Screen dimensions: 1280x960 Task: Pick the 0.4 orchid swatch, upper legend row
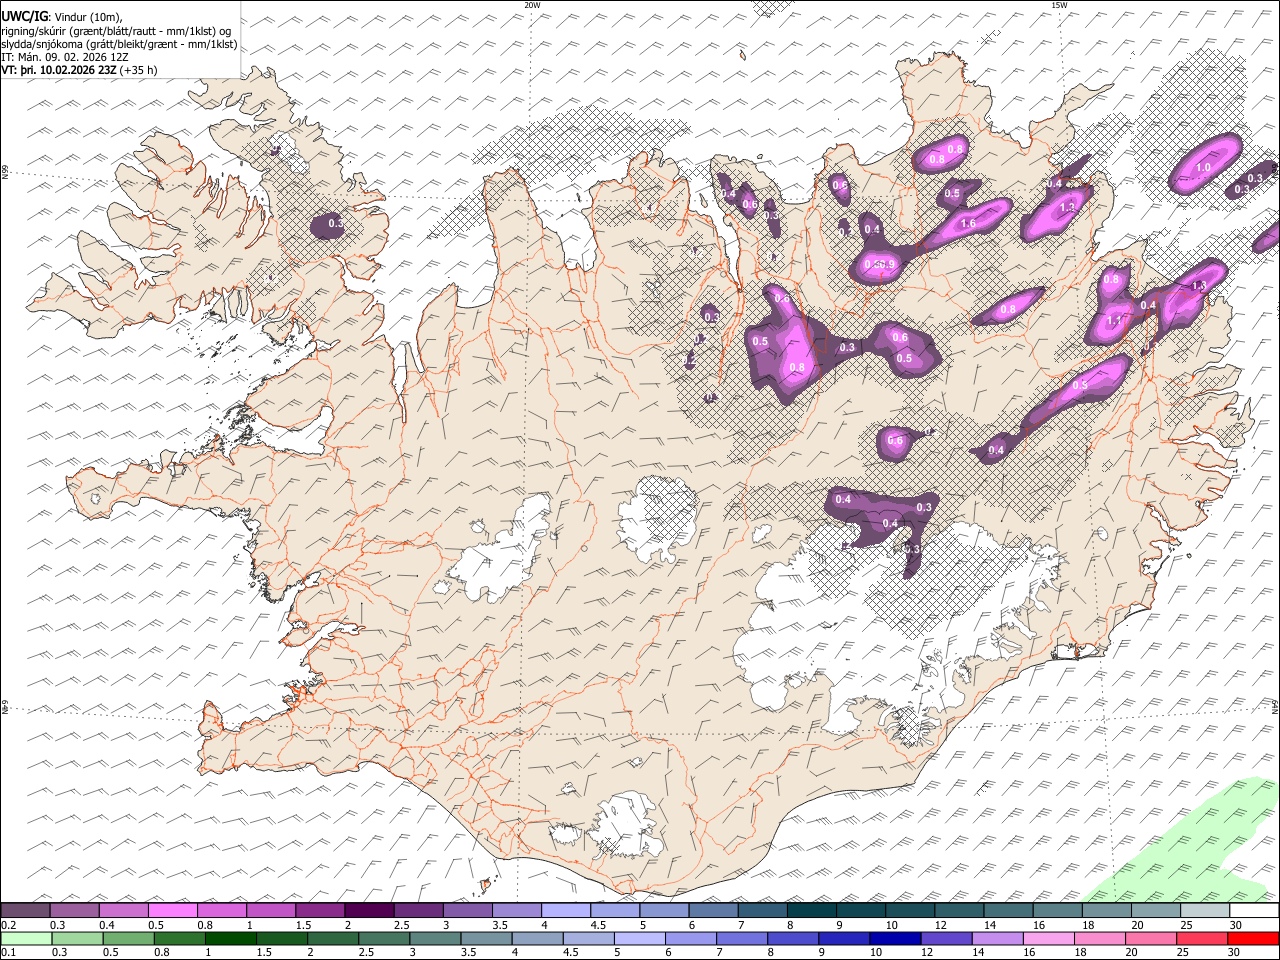tap(123, 911)
